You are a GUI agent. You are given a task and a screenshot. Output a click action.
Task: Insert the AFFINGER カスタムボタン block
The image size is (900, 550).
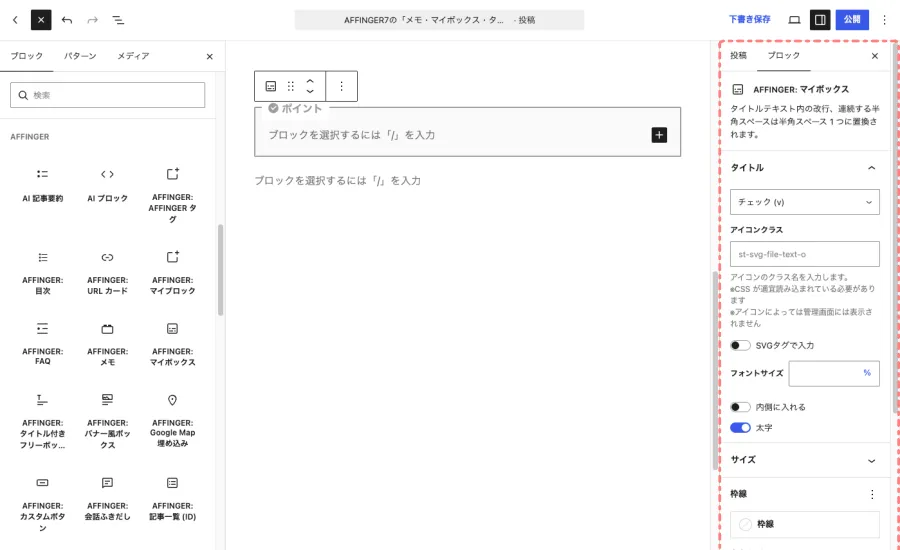coord(42,504)
